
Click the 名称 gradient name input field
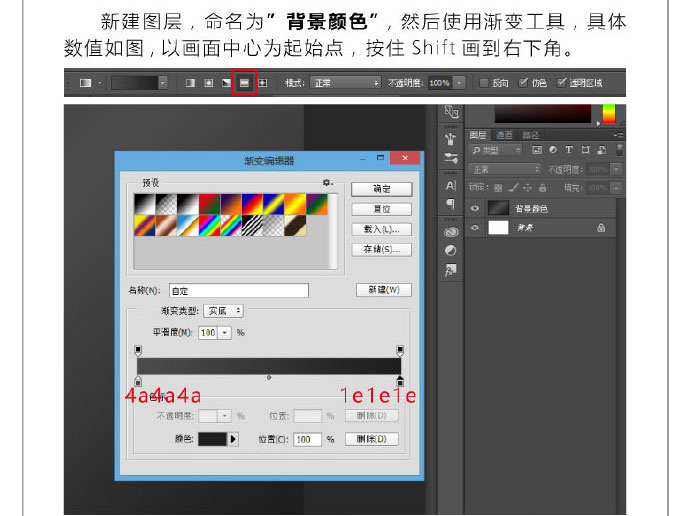point(238,291)
